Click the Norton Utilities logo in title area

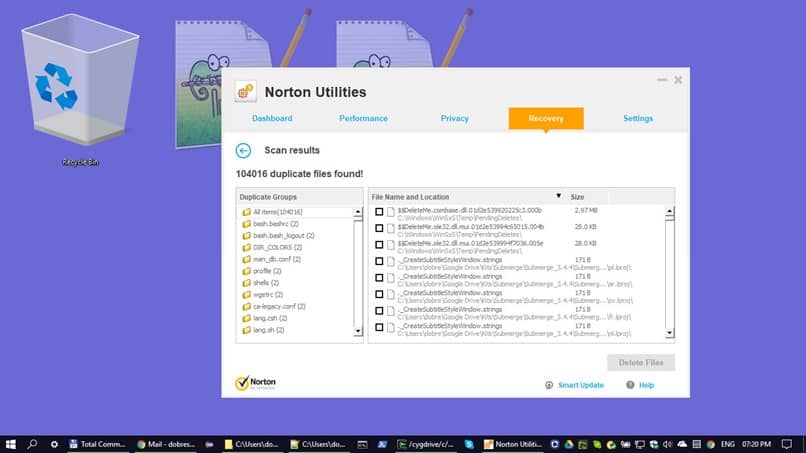246,92
